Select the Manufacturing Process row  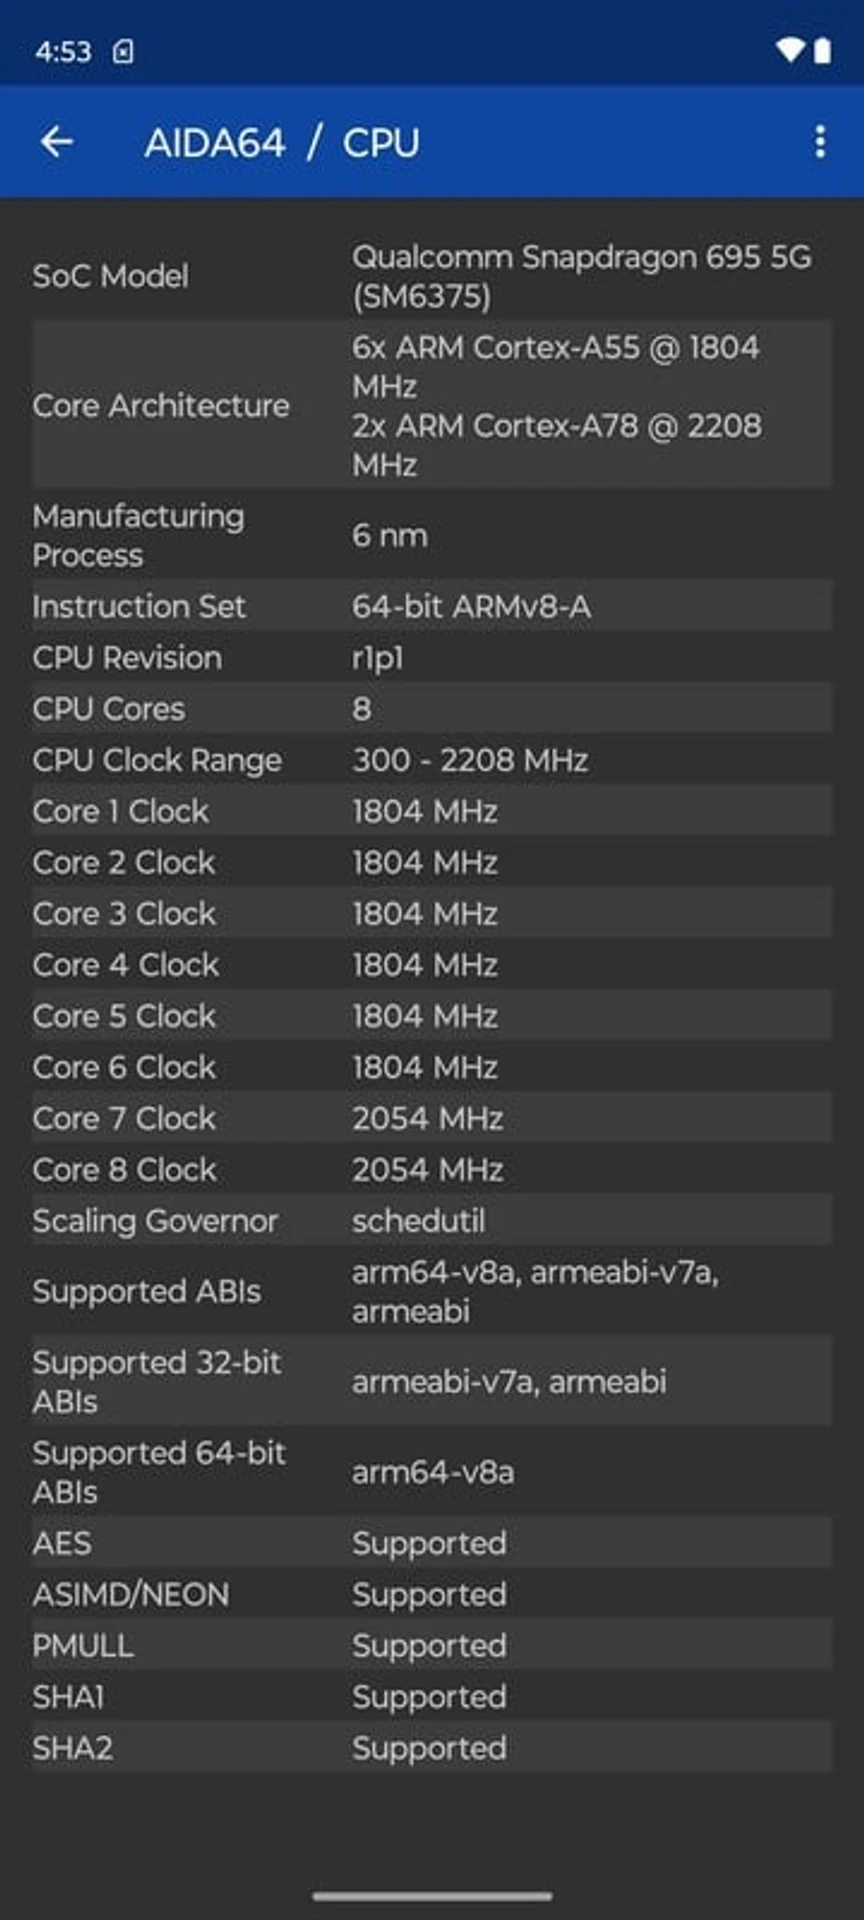(432, 535)
